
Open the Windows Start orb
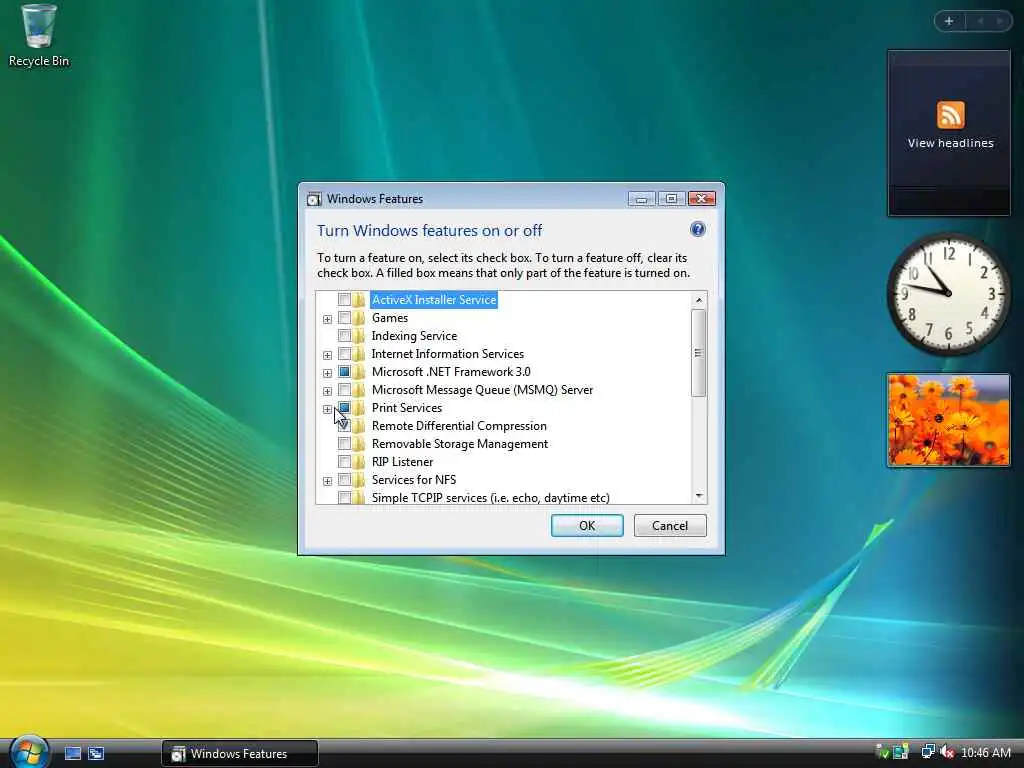pyautogui.click(x=29, y=752)
